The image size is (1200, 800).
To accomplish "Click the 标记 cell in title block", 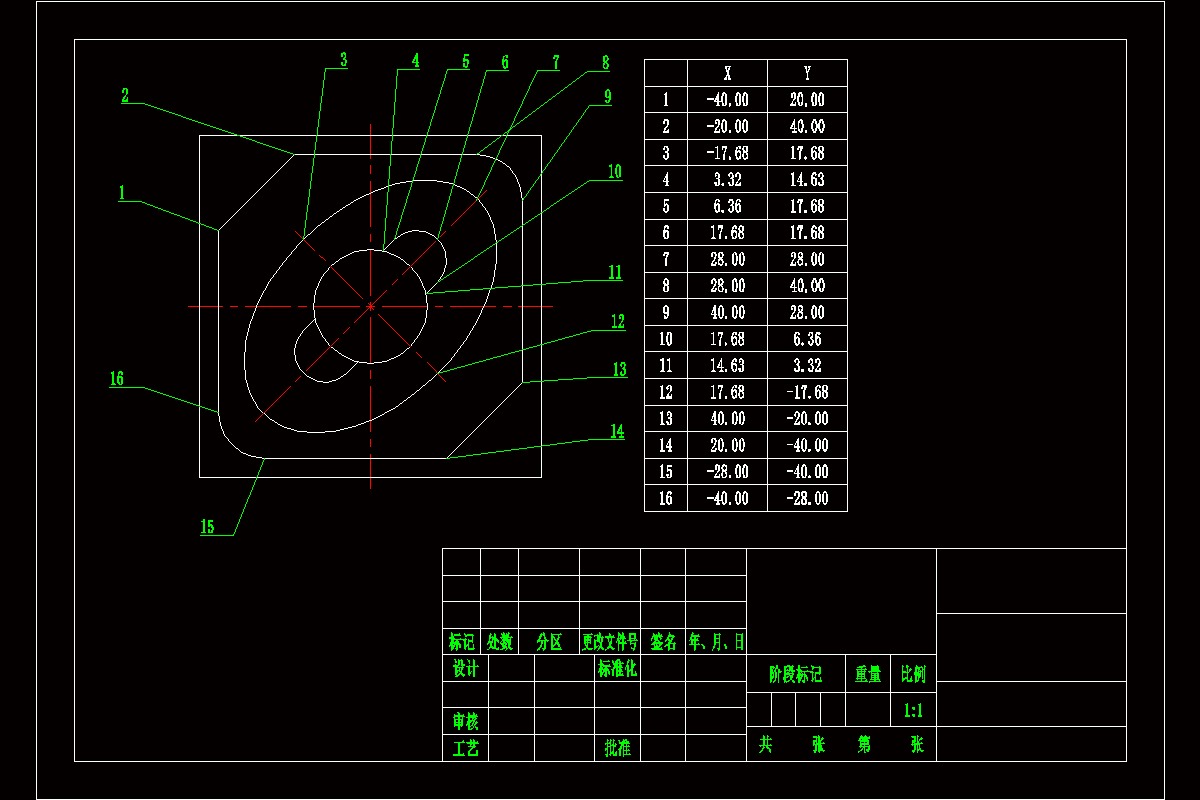I will pyautogui.click(x=462, y=642).
